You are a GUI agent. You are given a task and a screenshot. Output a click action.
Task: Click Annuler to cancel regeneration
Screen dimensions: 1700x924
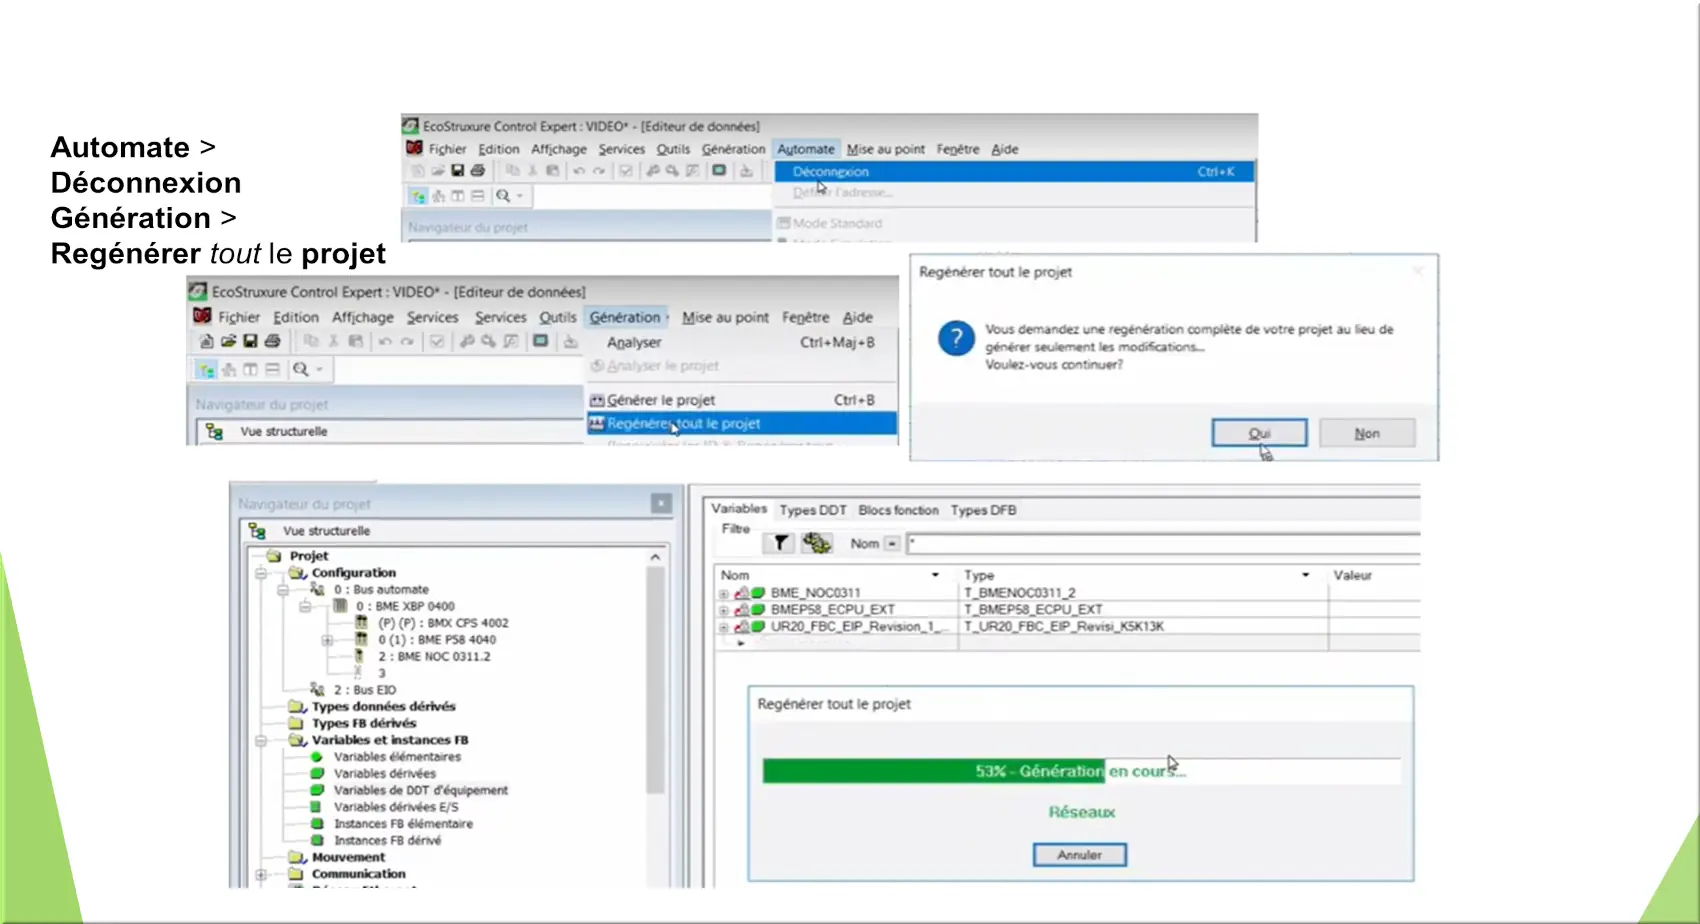[1079, 855]
